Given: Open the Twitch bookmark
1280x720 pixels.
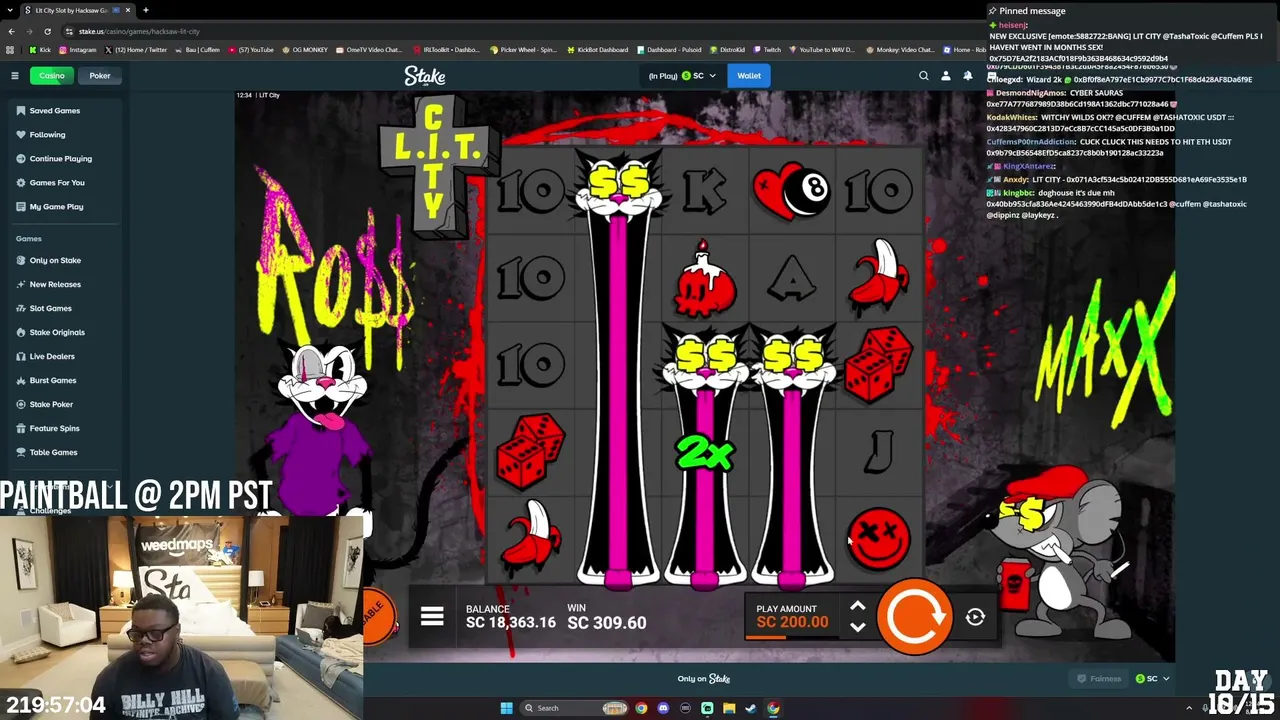Looking at the screenshot, I should coord(768,50).
